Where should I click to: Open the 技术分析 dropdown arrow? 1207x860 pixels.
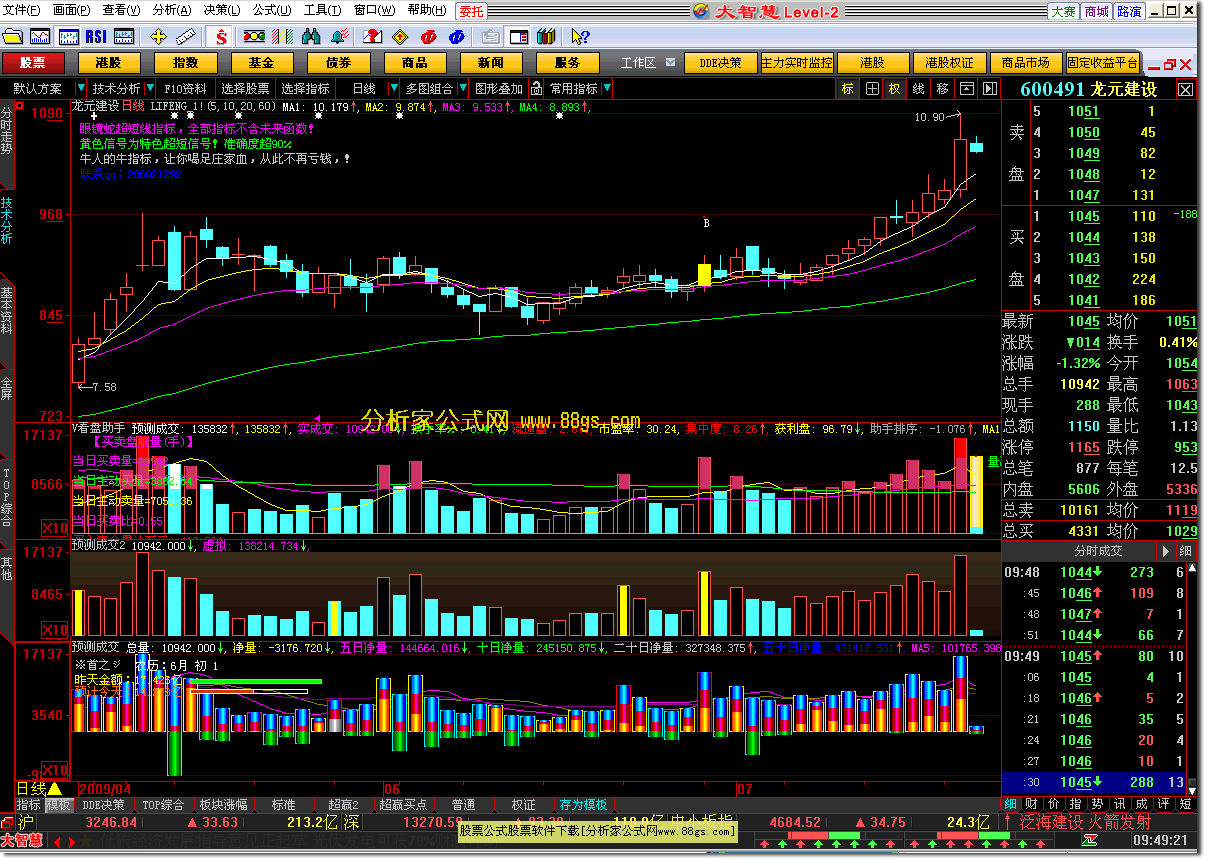[150, 88]
